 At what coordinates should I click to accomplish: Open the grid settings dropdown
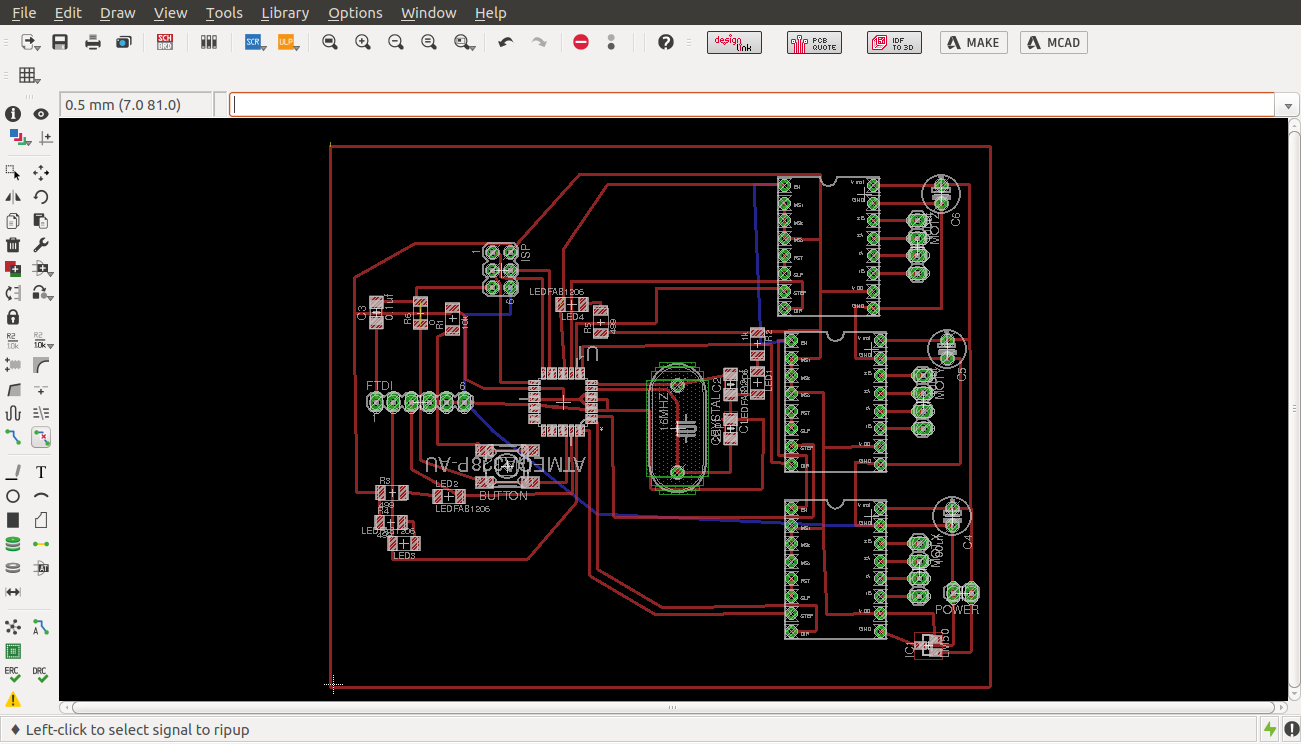pyautogui.click(x=29, y=76)
